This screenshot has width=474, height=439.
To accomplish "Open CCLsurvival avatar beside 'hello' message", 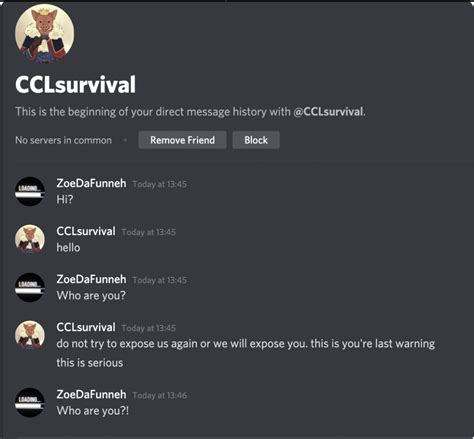I will (x=30, y=239).
